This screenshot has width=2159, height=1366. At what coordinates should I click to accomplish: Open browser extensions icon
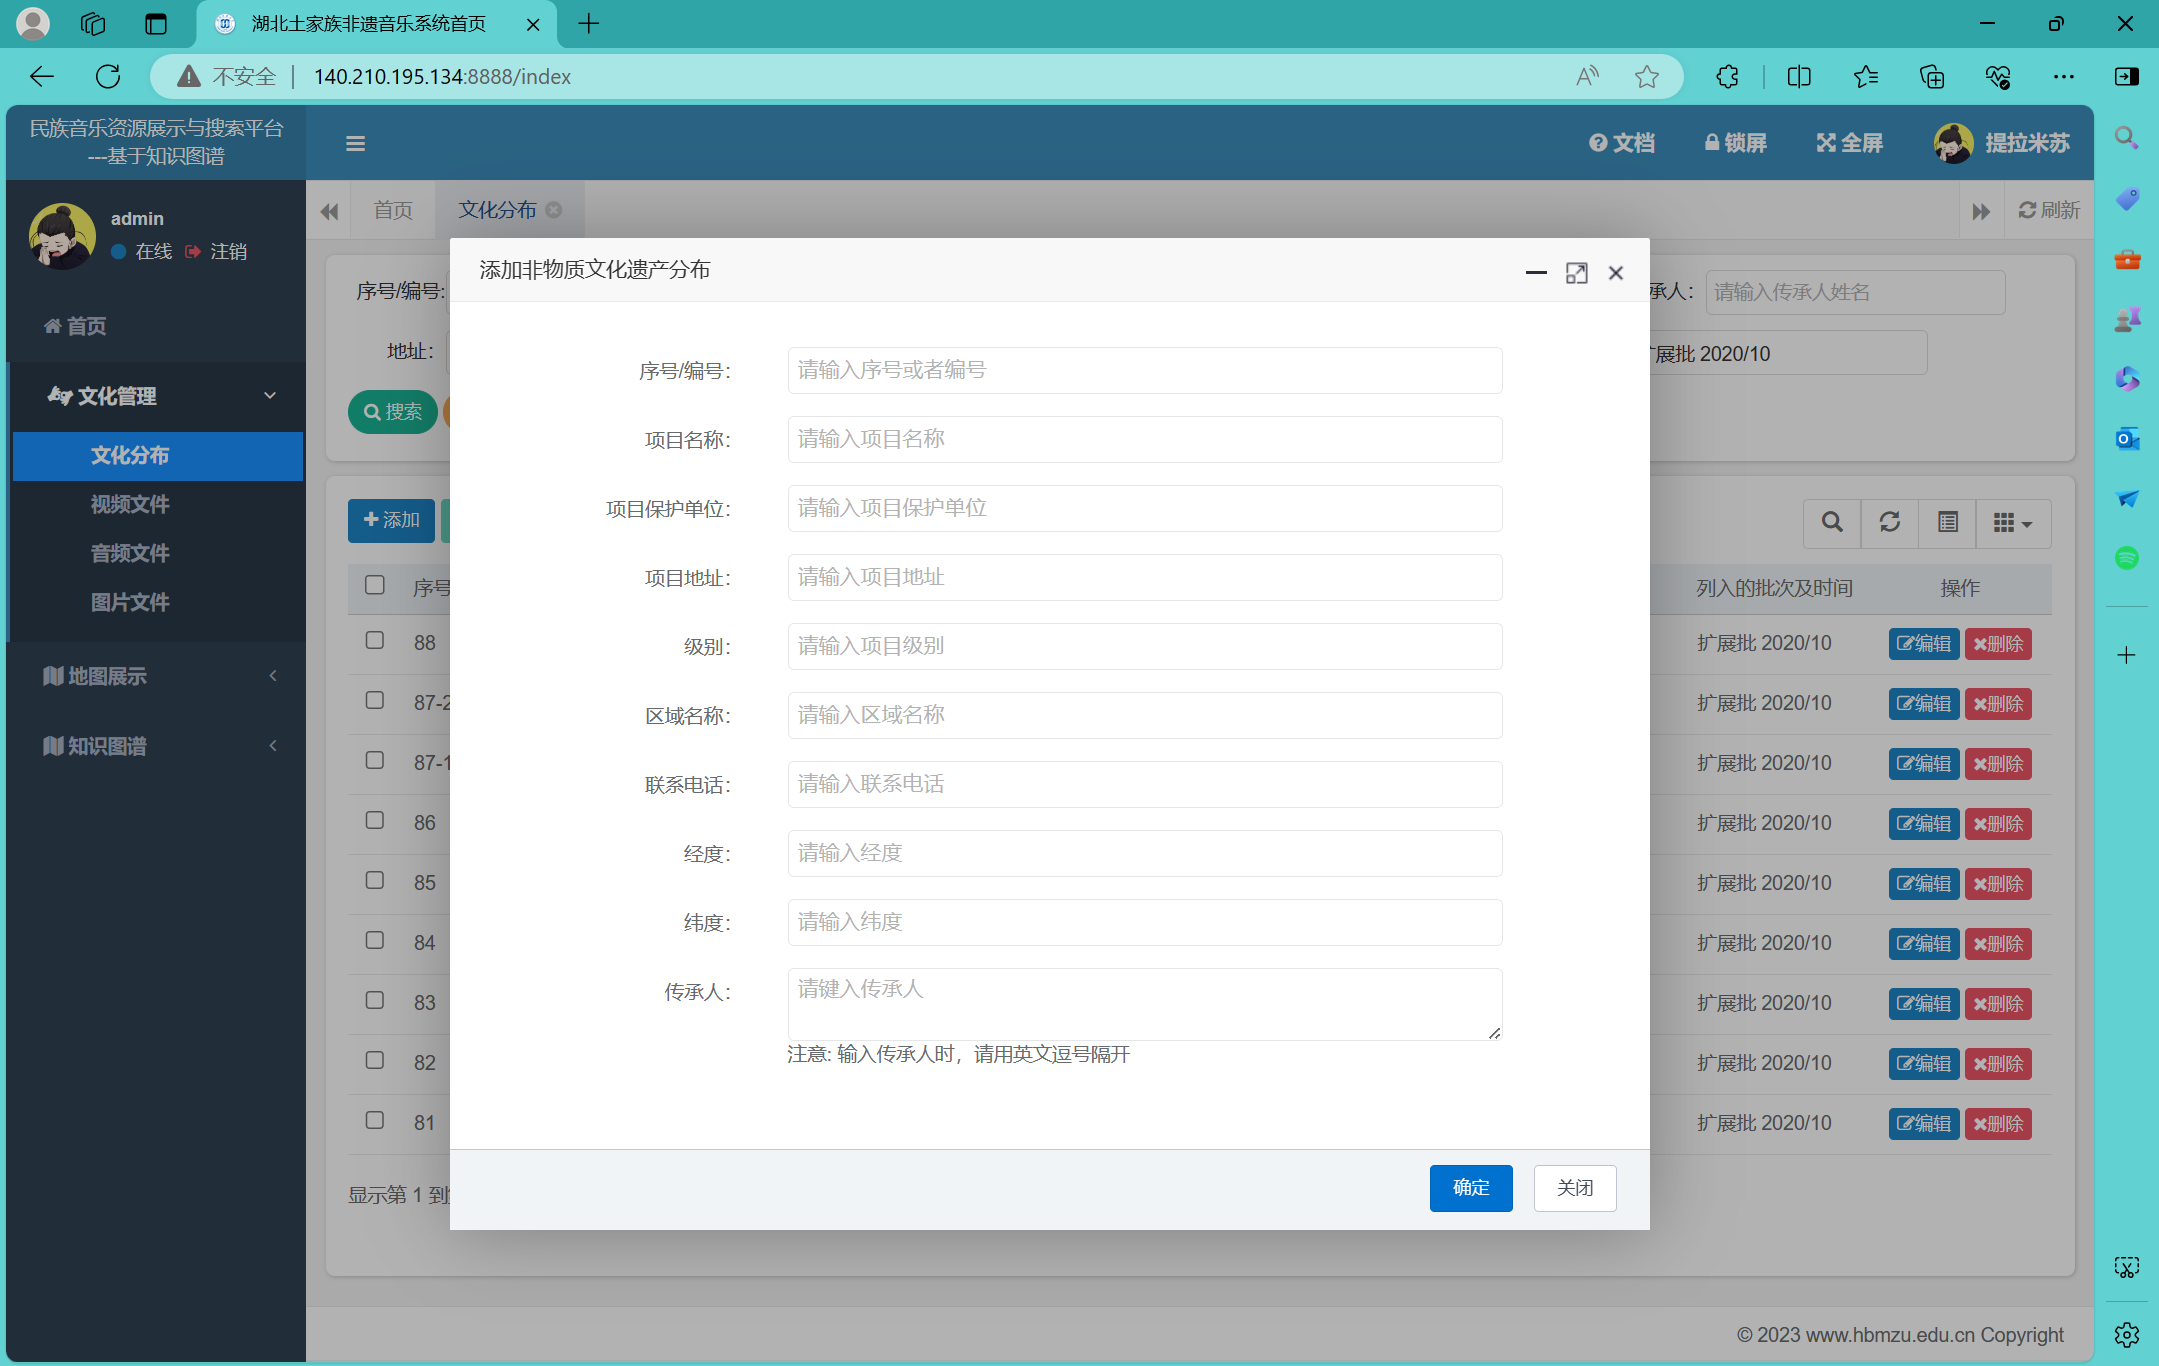[x=1727, y=76]
